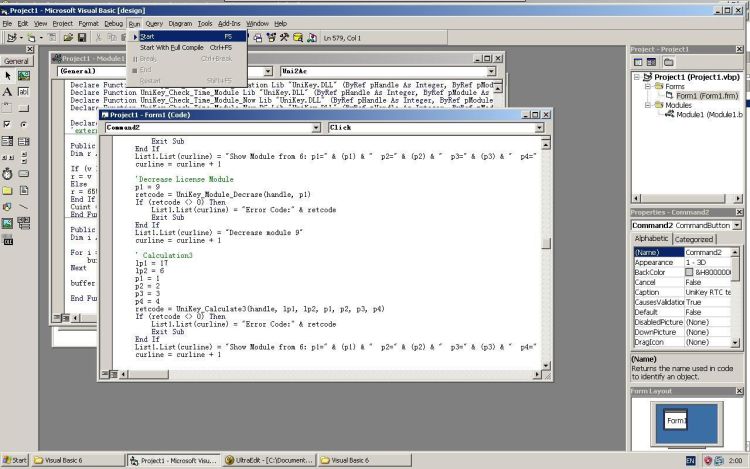Switch to Alphabetic properties tab

pos(651,239)
